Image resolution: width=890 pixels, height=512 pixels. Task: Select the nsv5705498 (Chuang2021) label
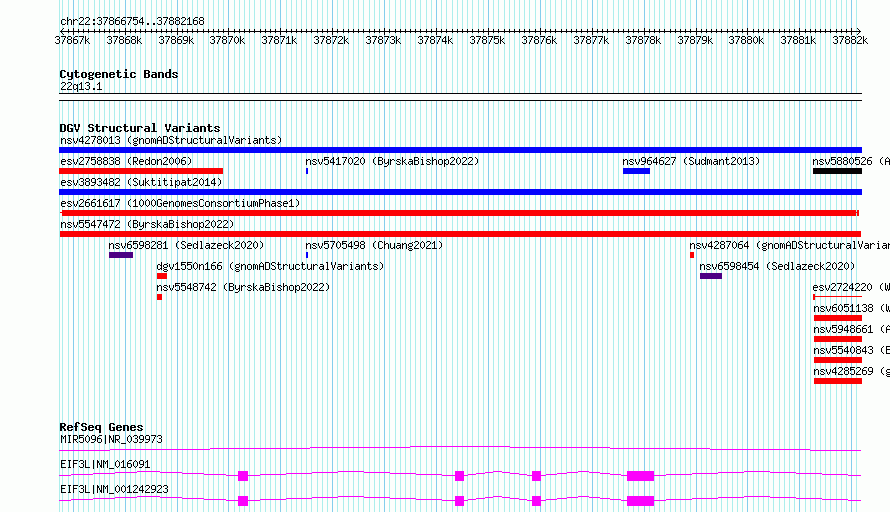tap(374, 245)
